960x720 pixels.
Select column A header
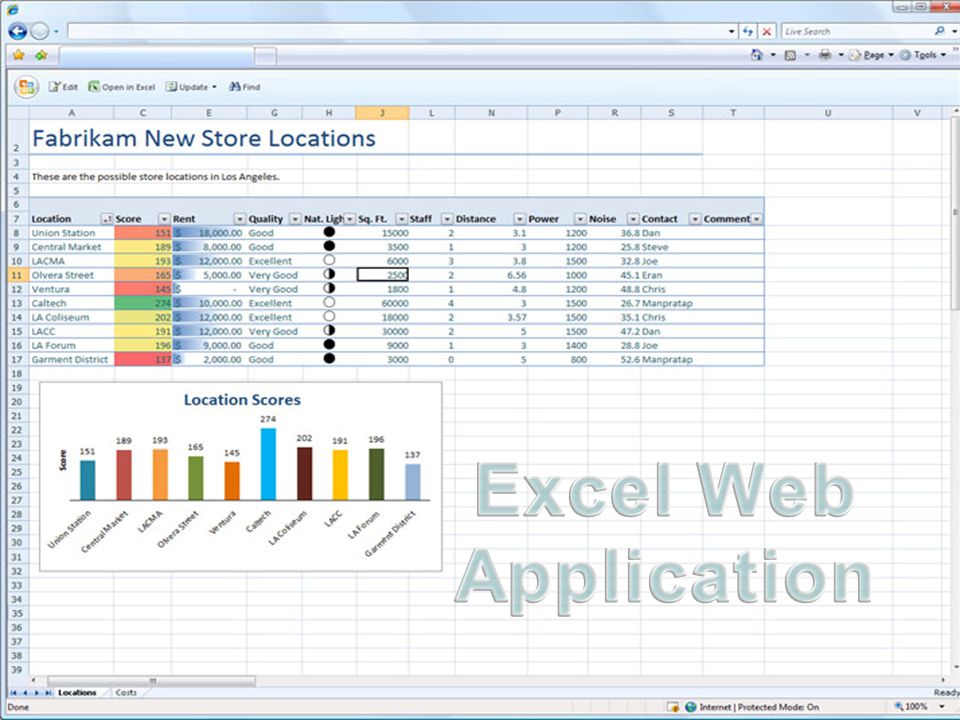[72, 113]
